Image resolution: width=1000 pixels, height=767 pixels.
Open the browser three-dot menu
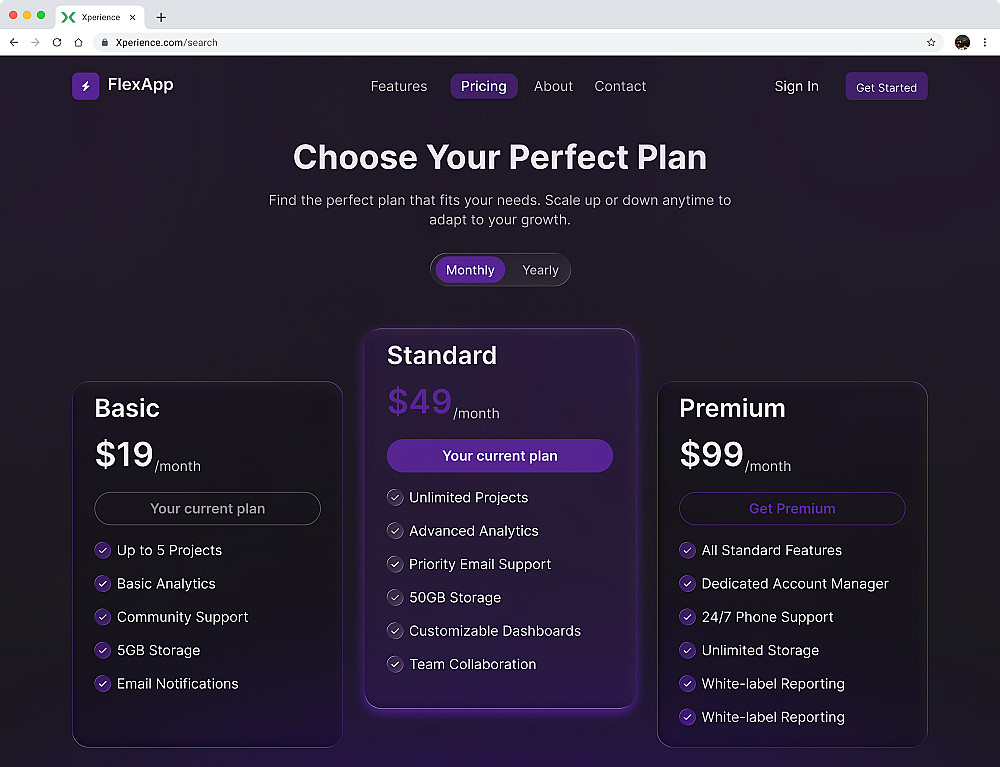[986, 43]
